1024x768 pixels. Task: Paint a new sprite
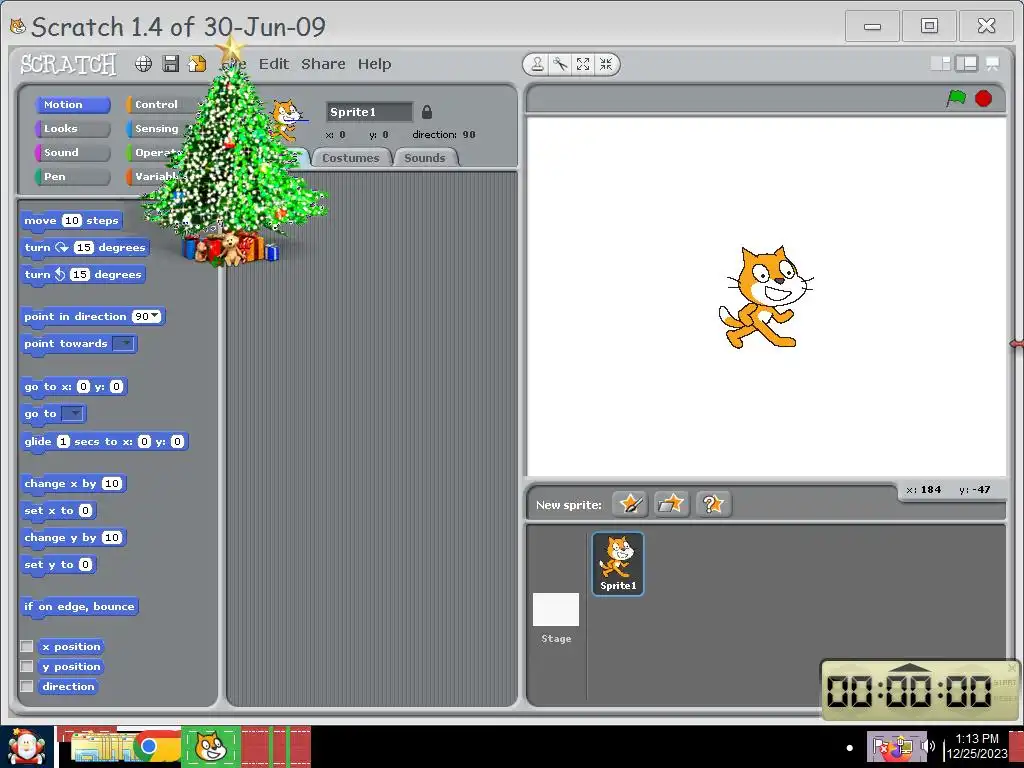[x=630, y=504]
